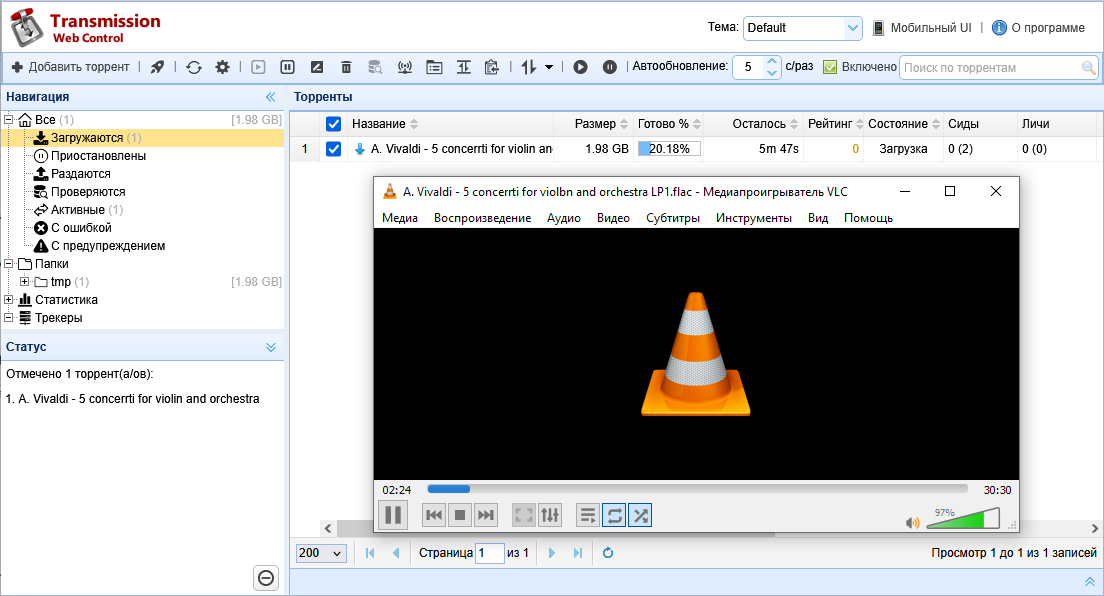Open the Тема theme dropdown
Image resolution: width=1104 pixels, height=596 pixels.
pos(802,28)
